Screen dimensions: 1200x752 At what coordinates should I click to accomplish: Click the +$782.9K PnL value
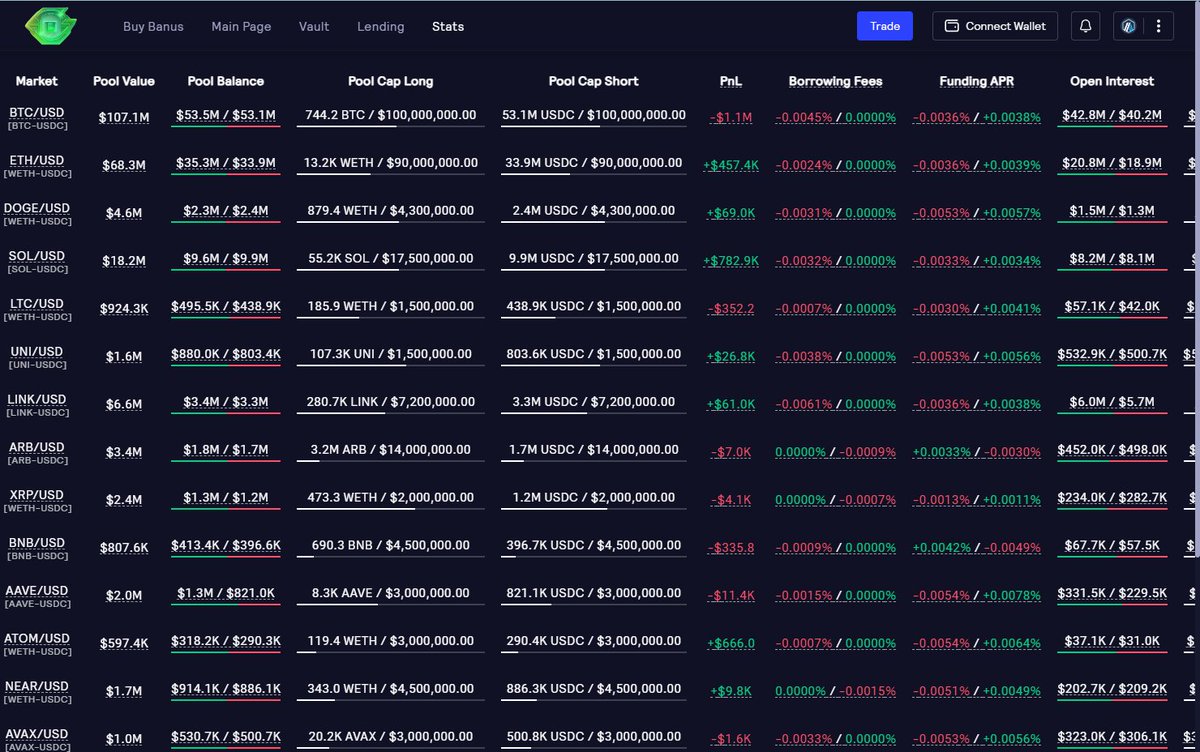click(731, 261)
